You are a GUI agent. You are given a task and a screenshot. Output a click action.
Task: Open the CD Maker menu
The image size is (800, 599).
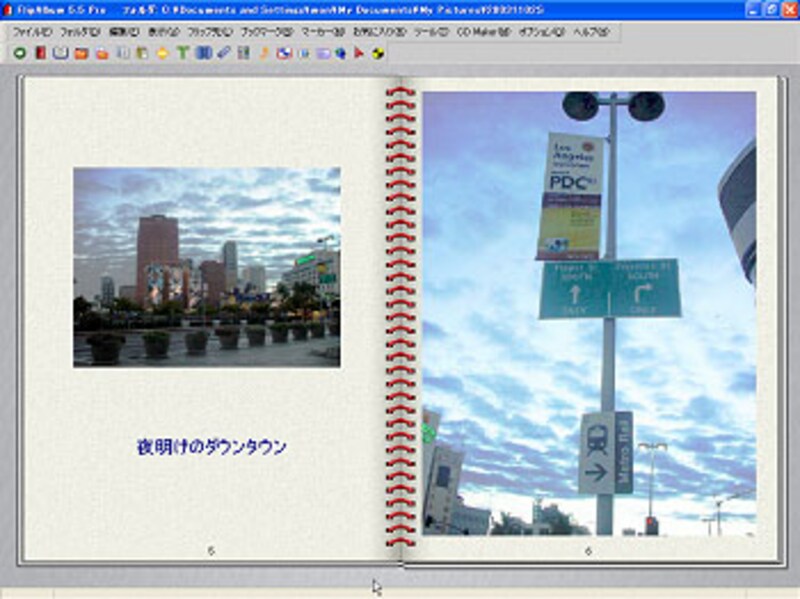point(484,32)
